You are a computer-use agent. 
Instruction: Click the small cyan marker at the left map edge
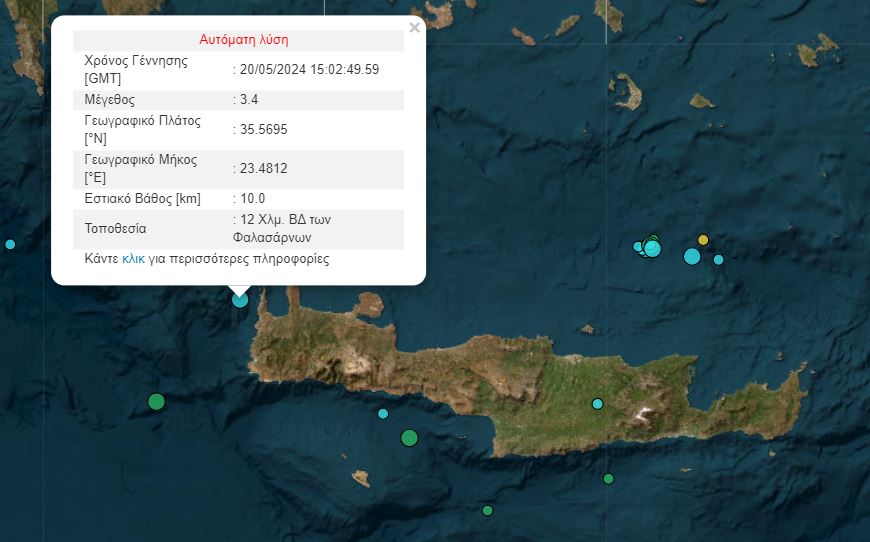click(x=10, y=244)
